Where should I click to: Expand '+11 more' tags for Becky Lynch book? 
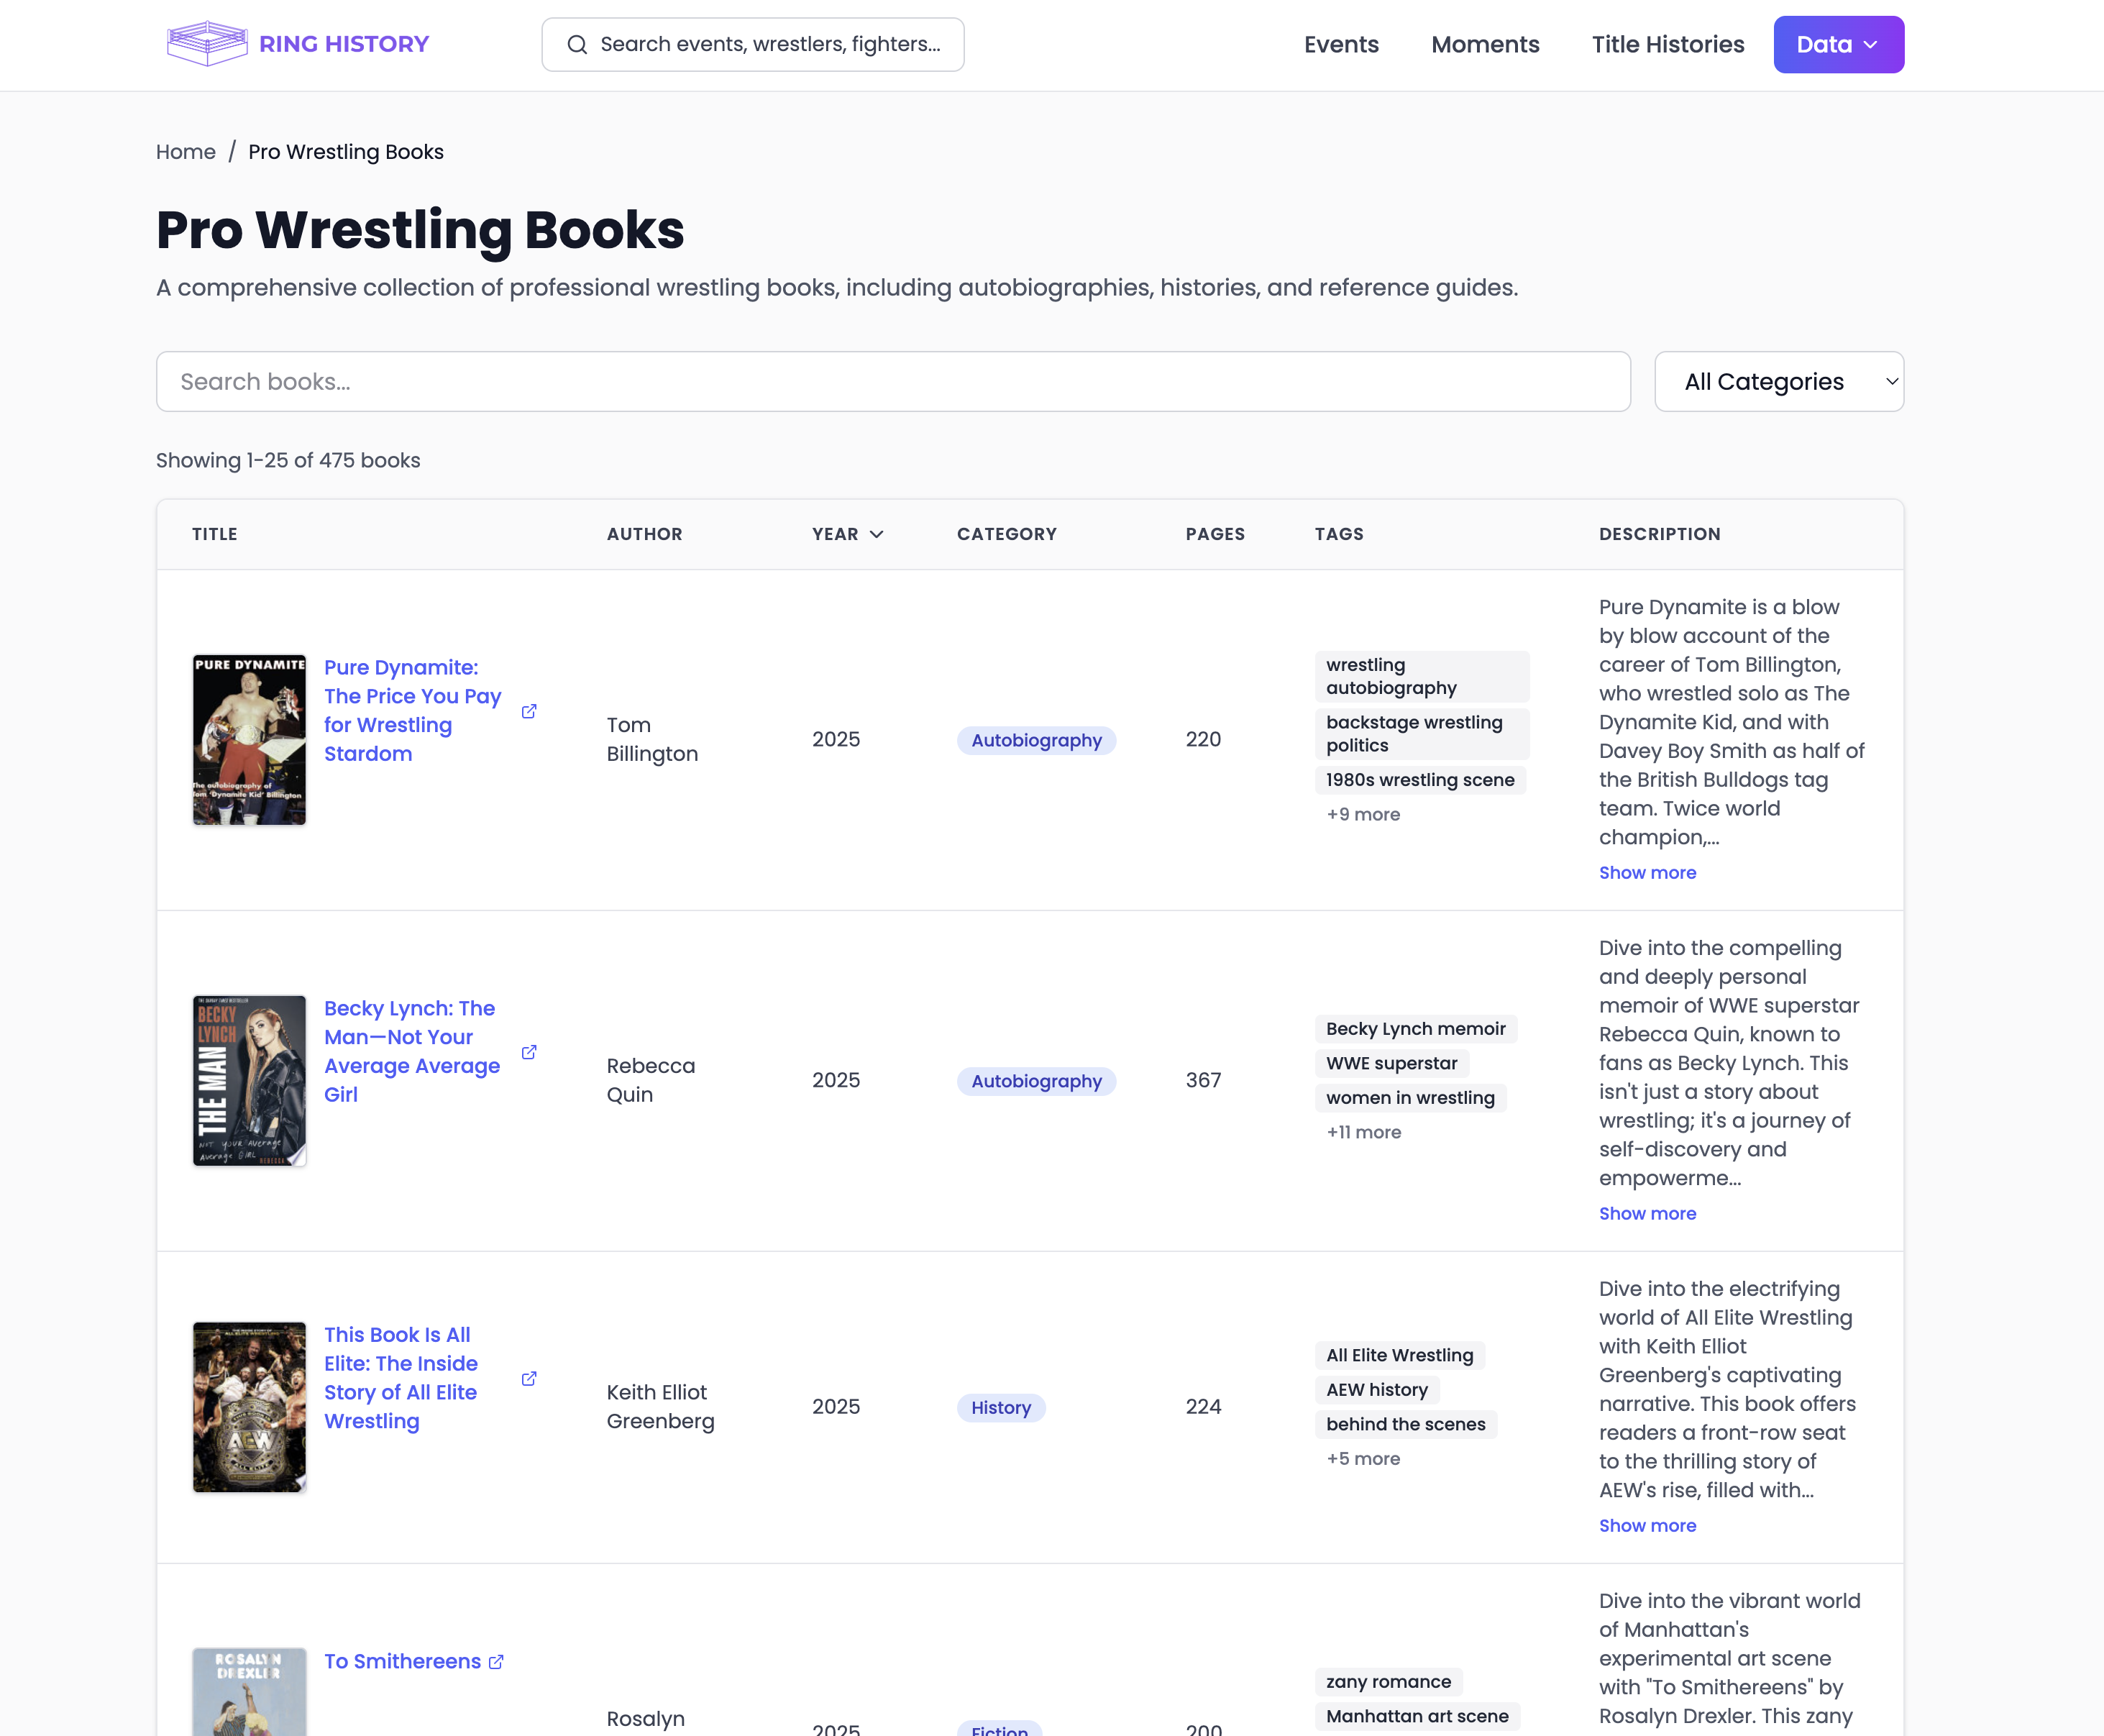(x=1363, y=1131)
